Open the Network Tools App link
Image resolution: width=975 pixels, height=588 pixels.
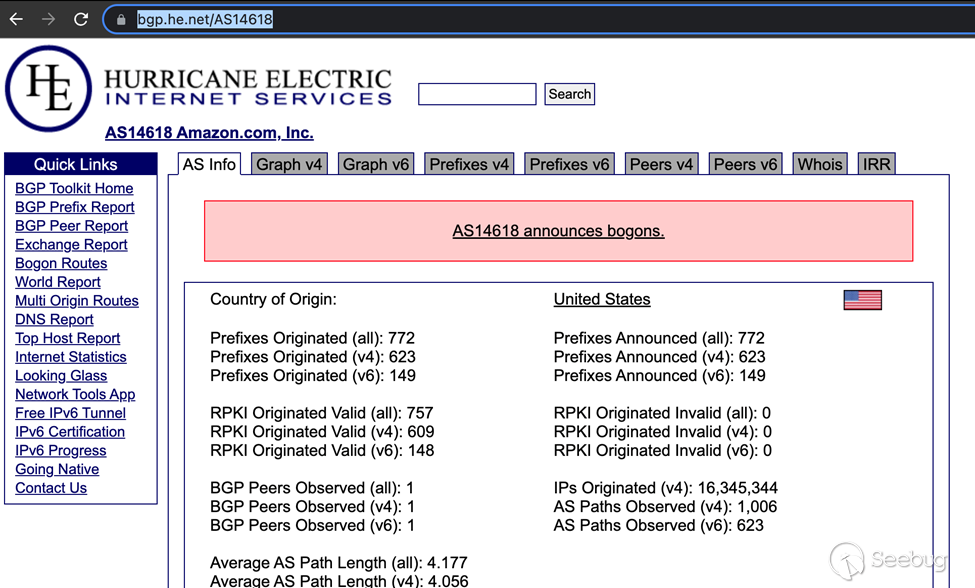[75, 394]
